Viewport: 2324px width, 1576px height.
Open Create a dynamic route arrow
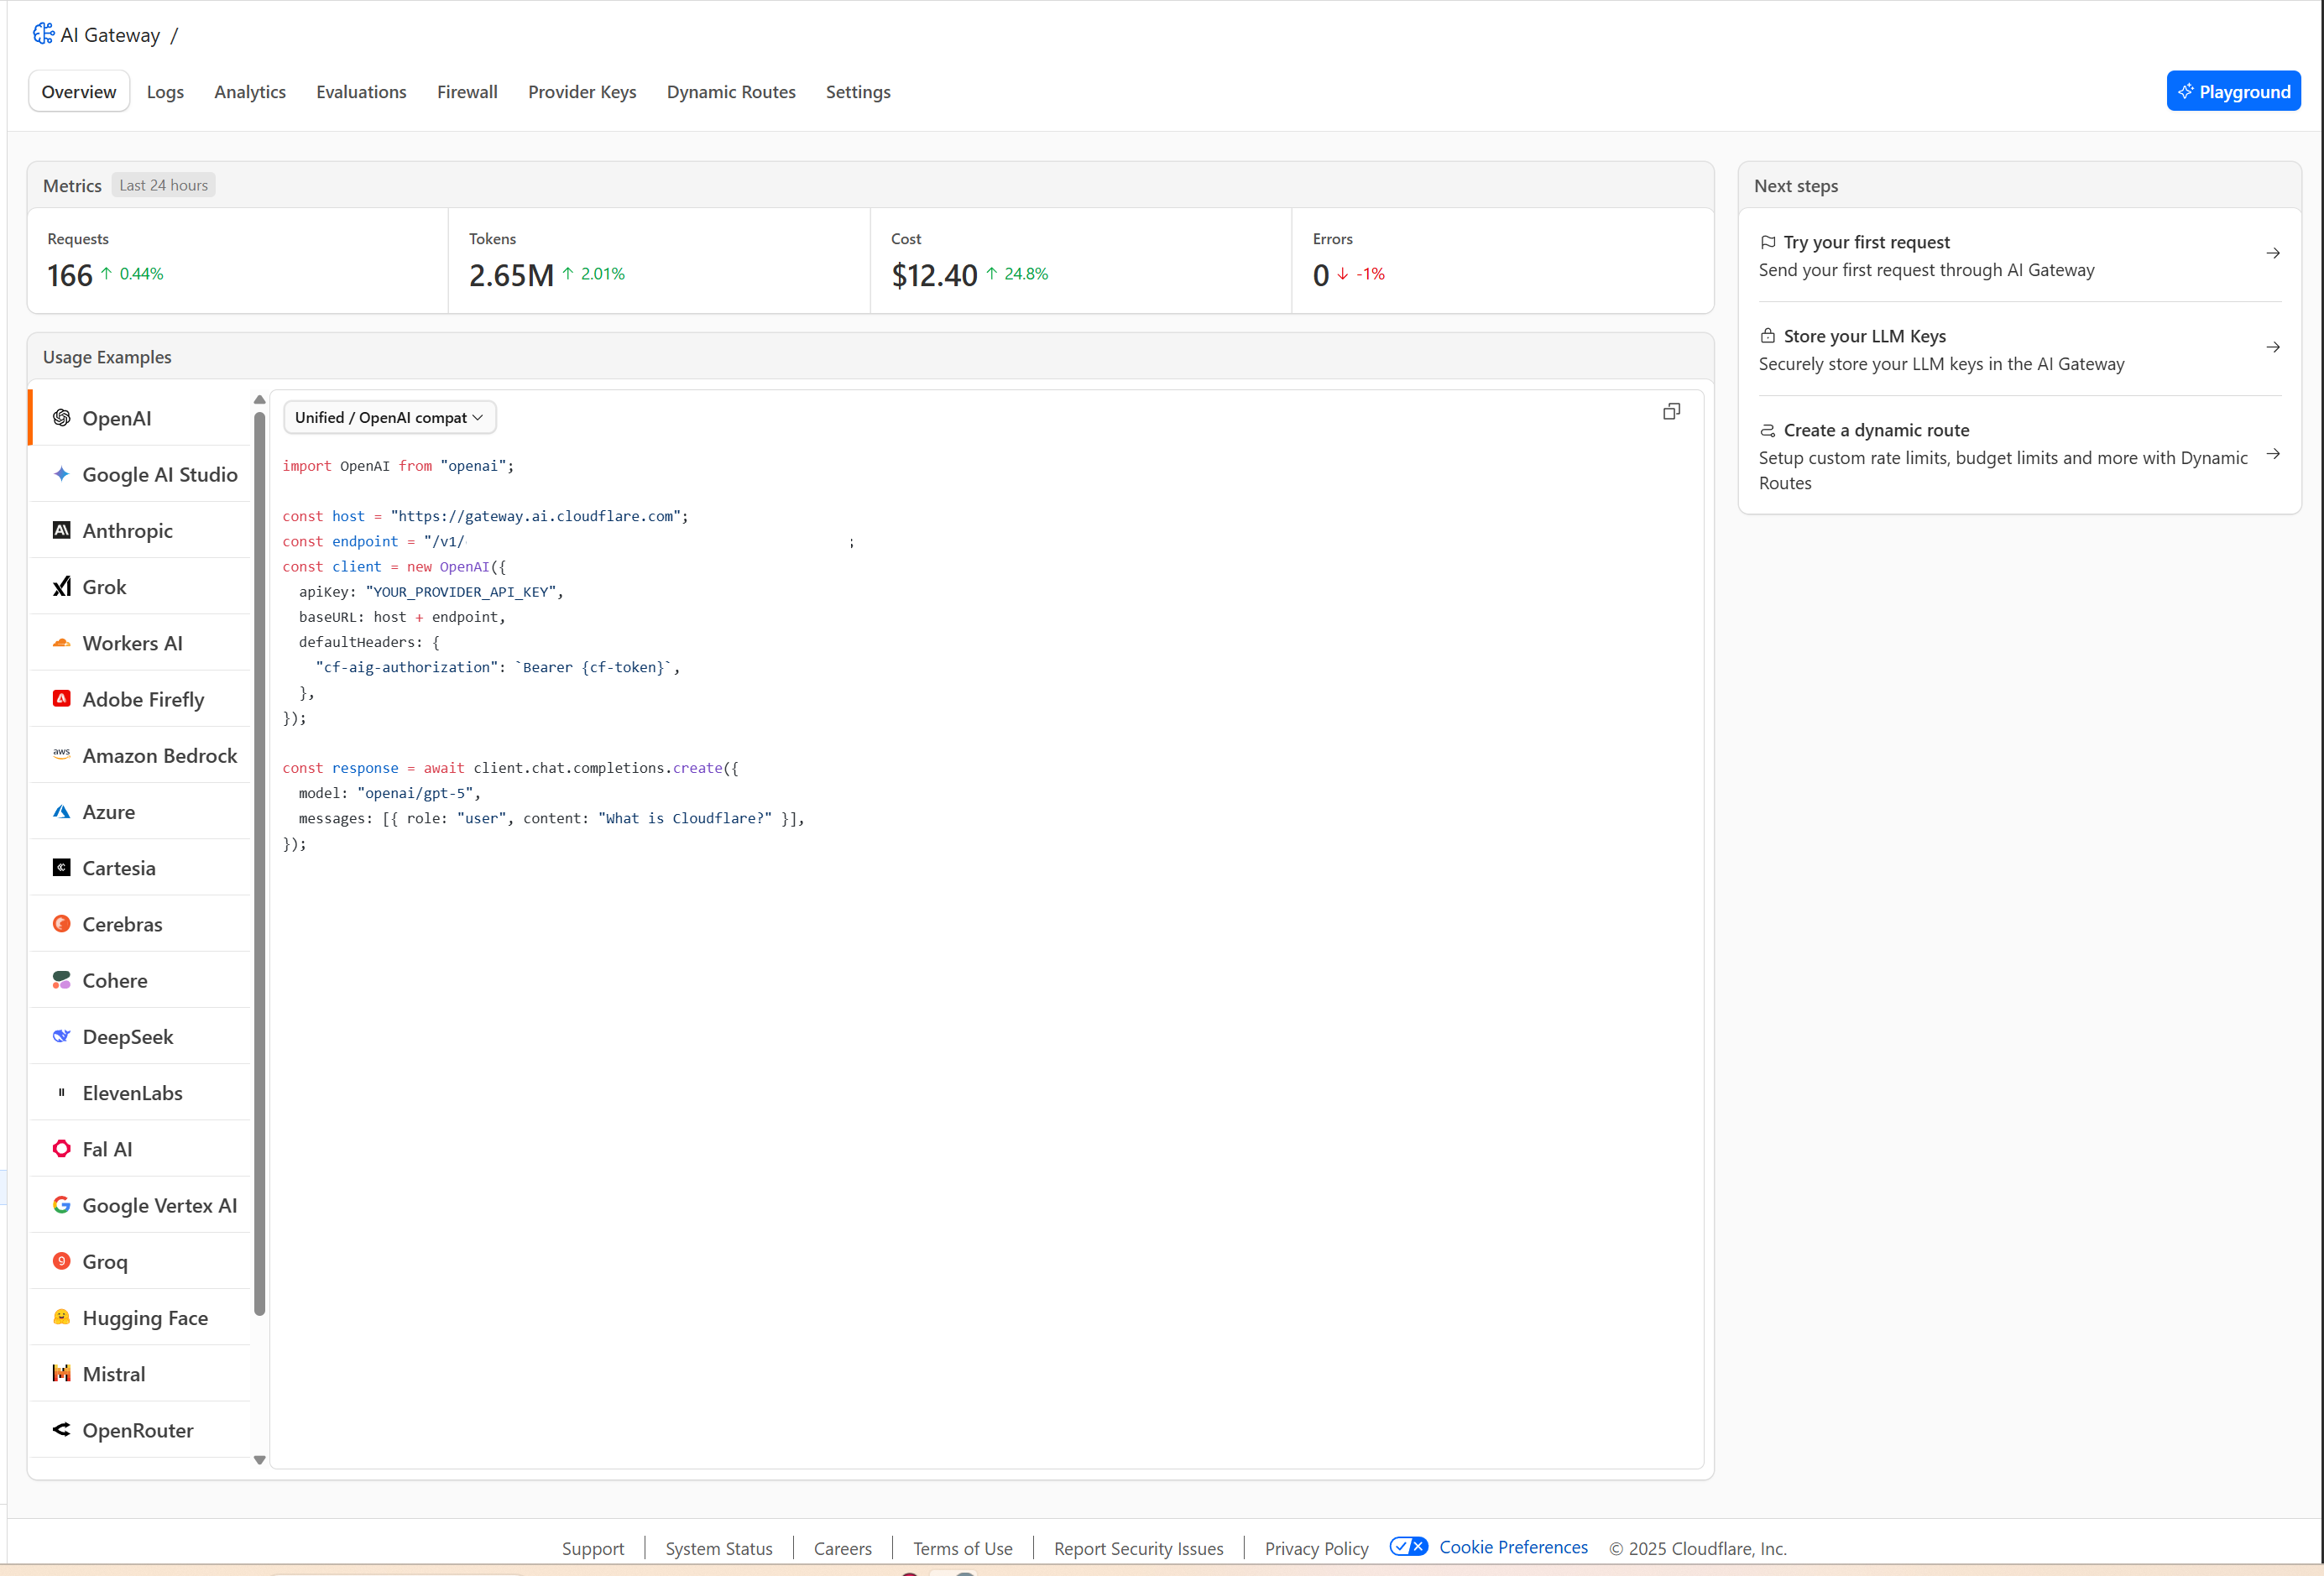pyautogui.click(x=2272, y=454)
